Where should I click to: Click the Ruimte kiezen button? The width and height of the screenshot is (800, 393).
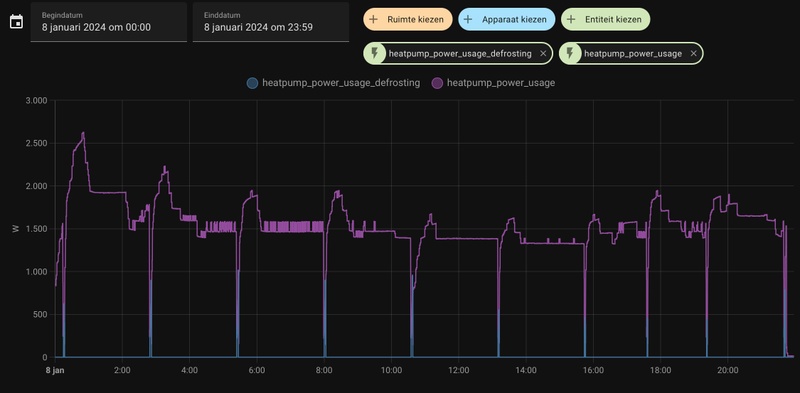pos(408,19)
